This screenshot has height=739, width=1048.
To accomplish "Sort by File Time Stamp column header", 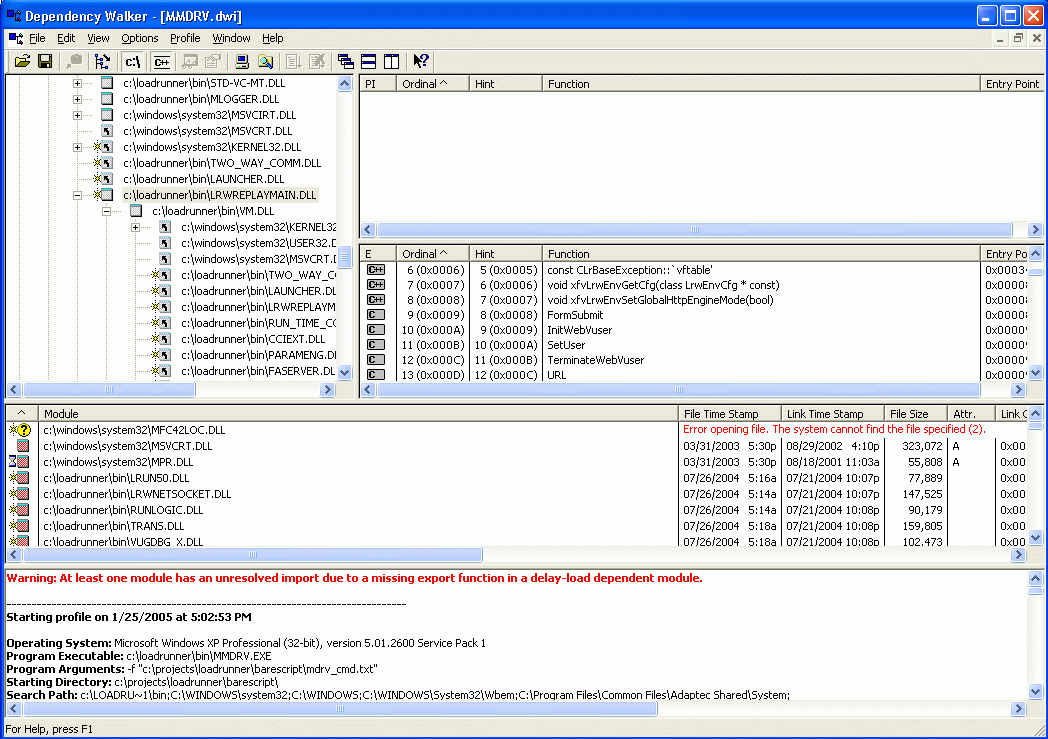I will pyautogui.click(x=730, y=414).
